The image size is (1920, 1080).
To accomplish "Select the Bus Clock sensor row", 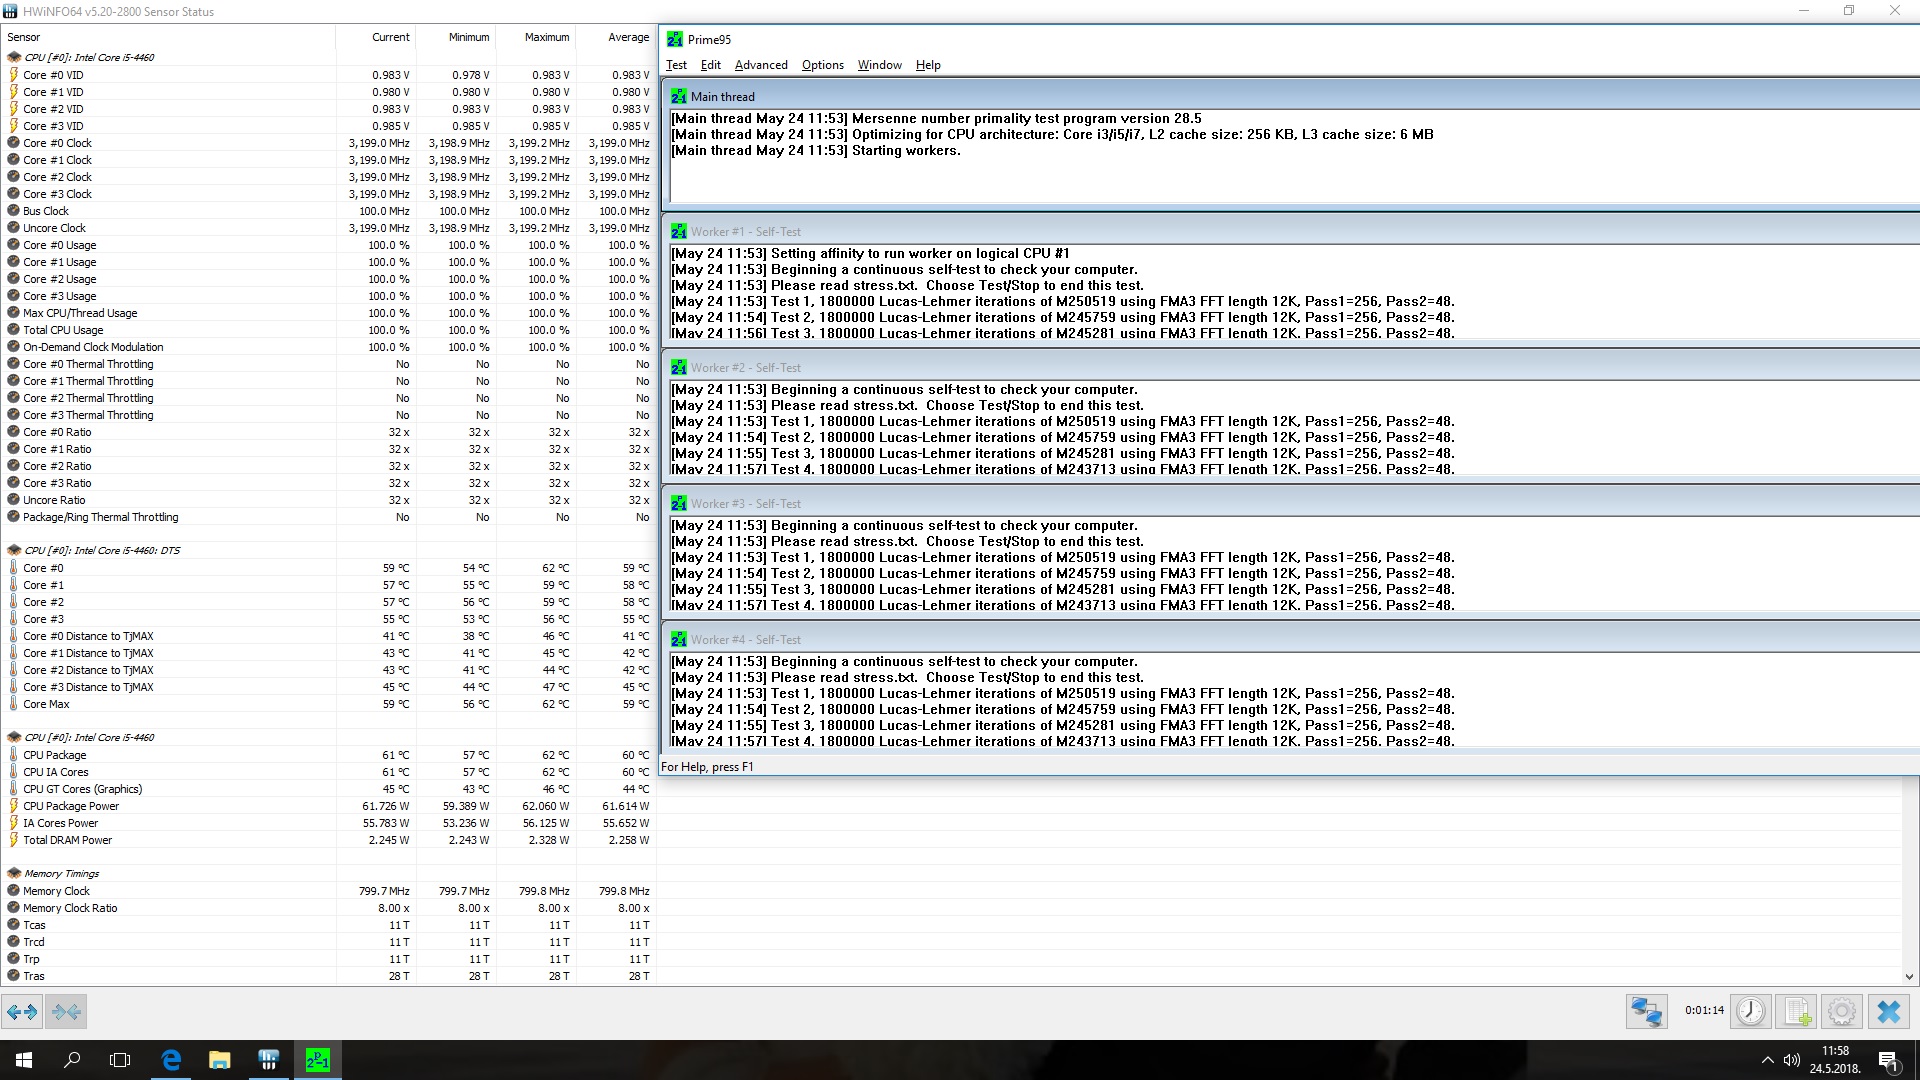I will (328, 211).
